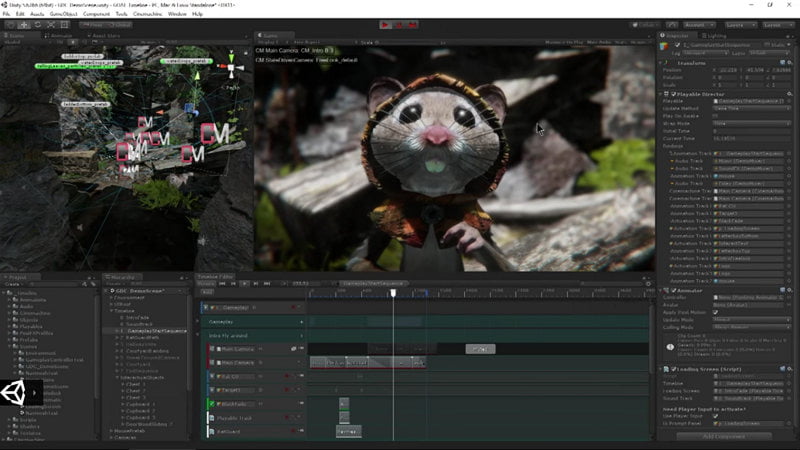Click the Play button in the top toolbar
This screenshot has height=450, width=800.
pos(386,24)
